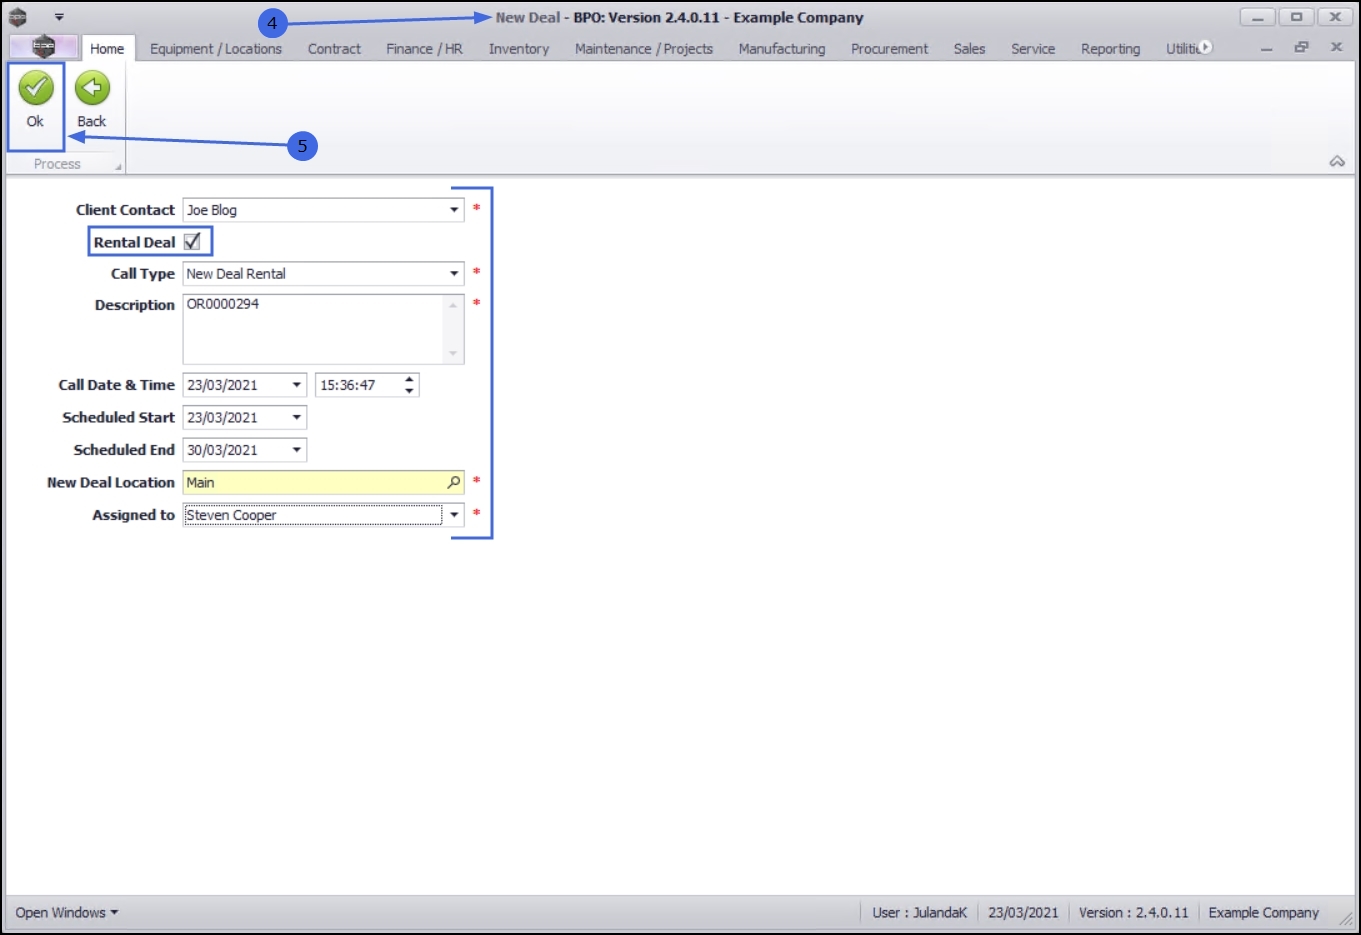Click the green Back arrow icon
The width and height of the screenshot is (1361, 935).
[x=92, y=88]
